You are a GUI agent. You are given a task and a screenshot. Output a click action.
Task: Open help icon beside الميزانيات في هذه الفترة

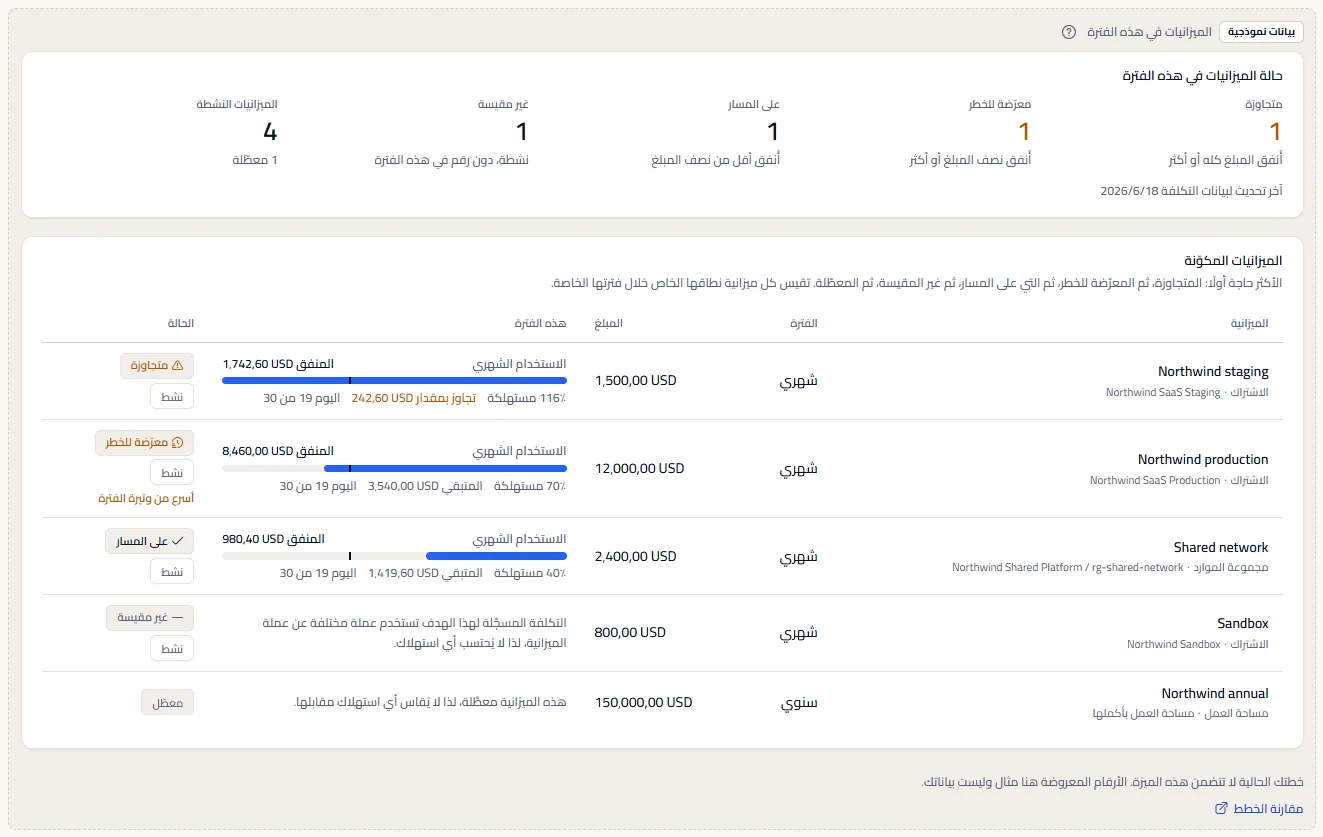pyautogui.click(x=1069, y=32)
